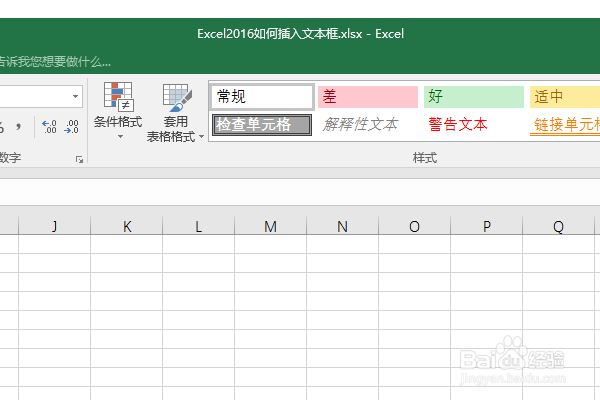Click the 样式 group label
600x400 pixels.
click(425, 158)
